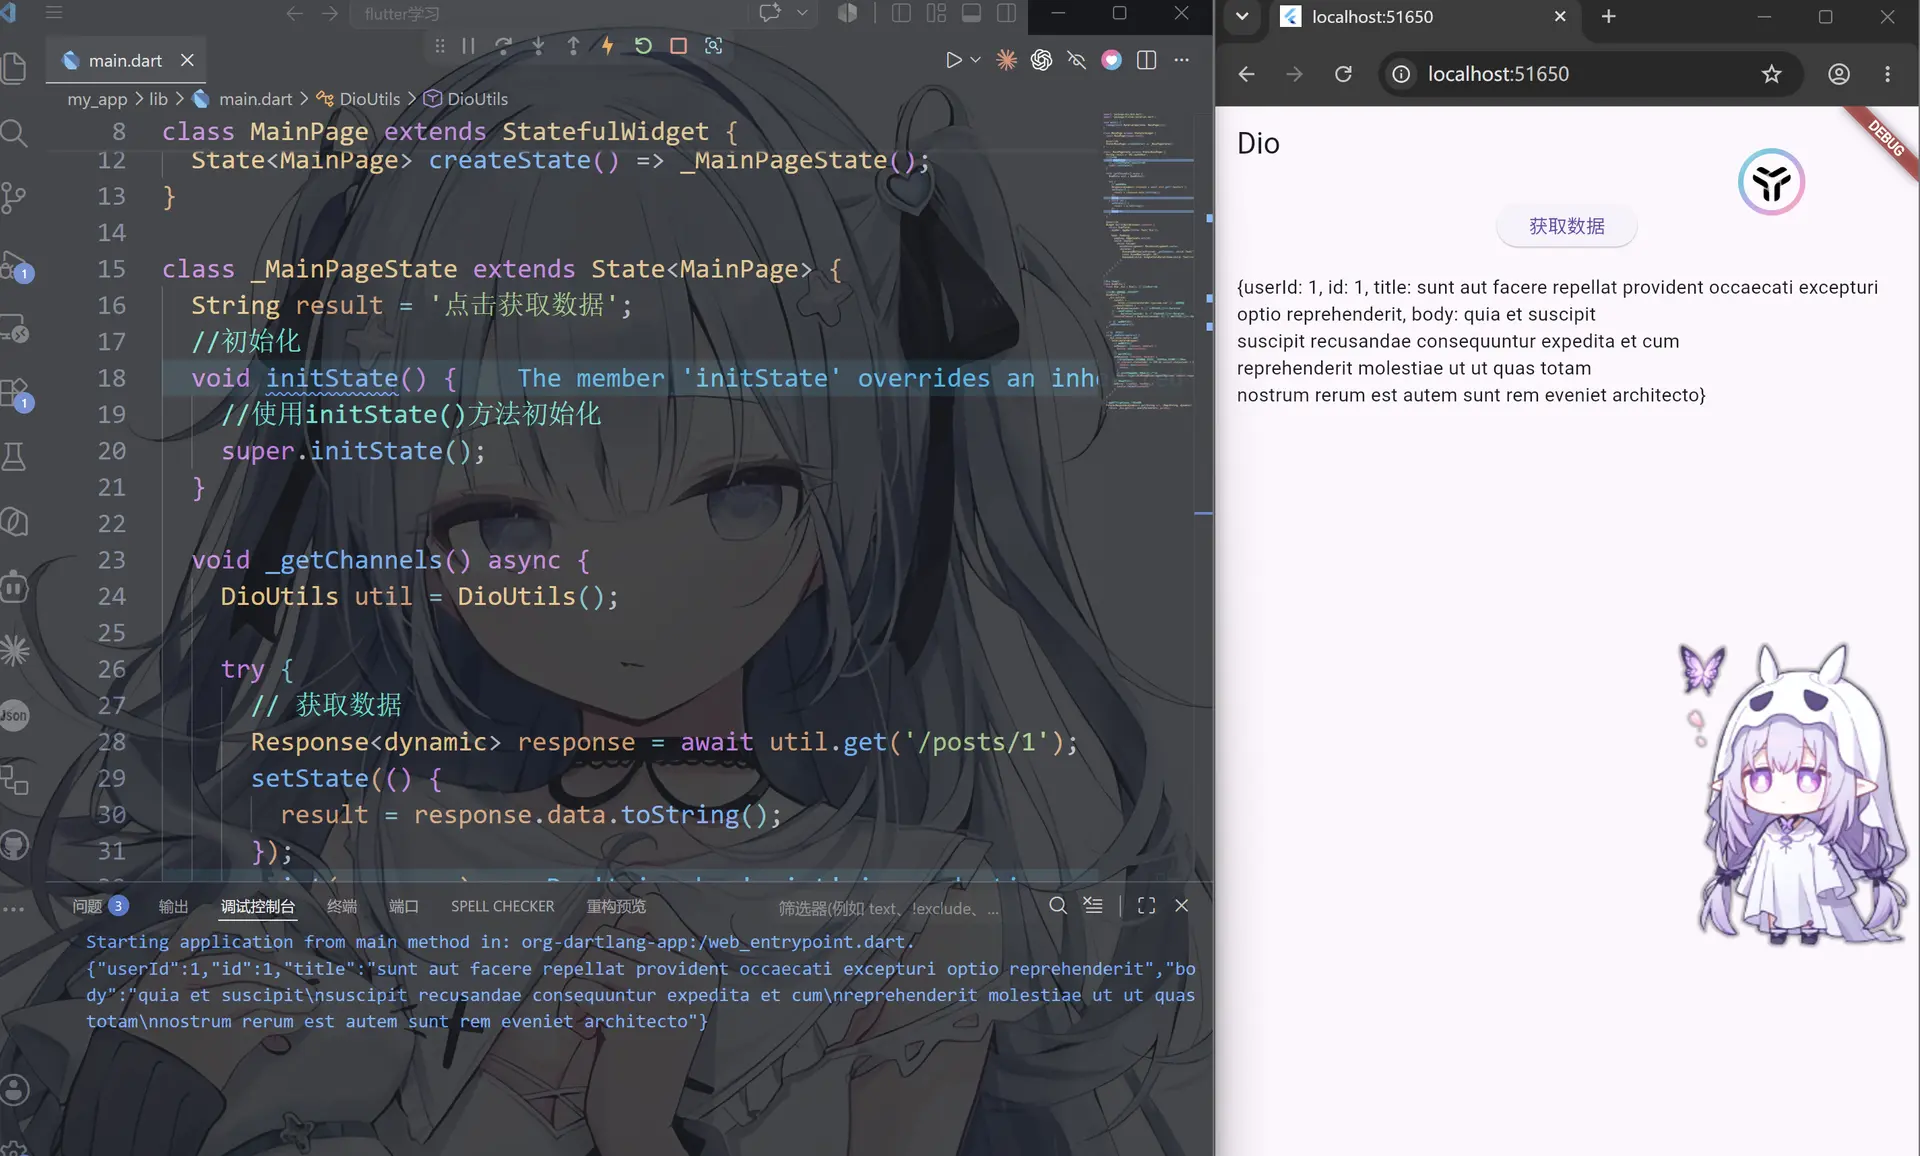
Task: Open the Accounts menu in activity bar
Action: (14, 1090)
